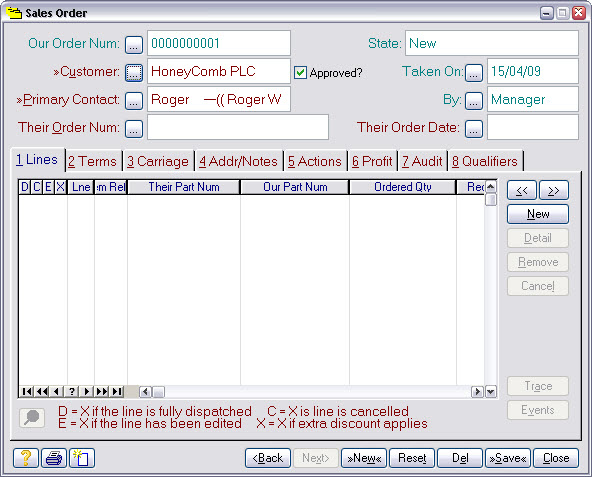The width and height of the screenshot is (592, 477).
Task: Click the printer icon
Action: click(54, 458)
